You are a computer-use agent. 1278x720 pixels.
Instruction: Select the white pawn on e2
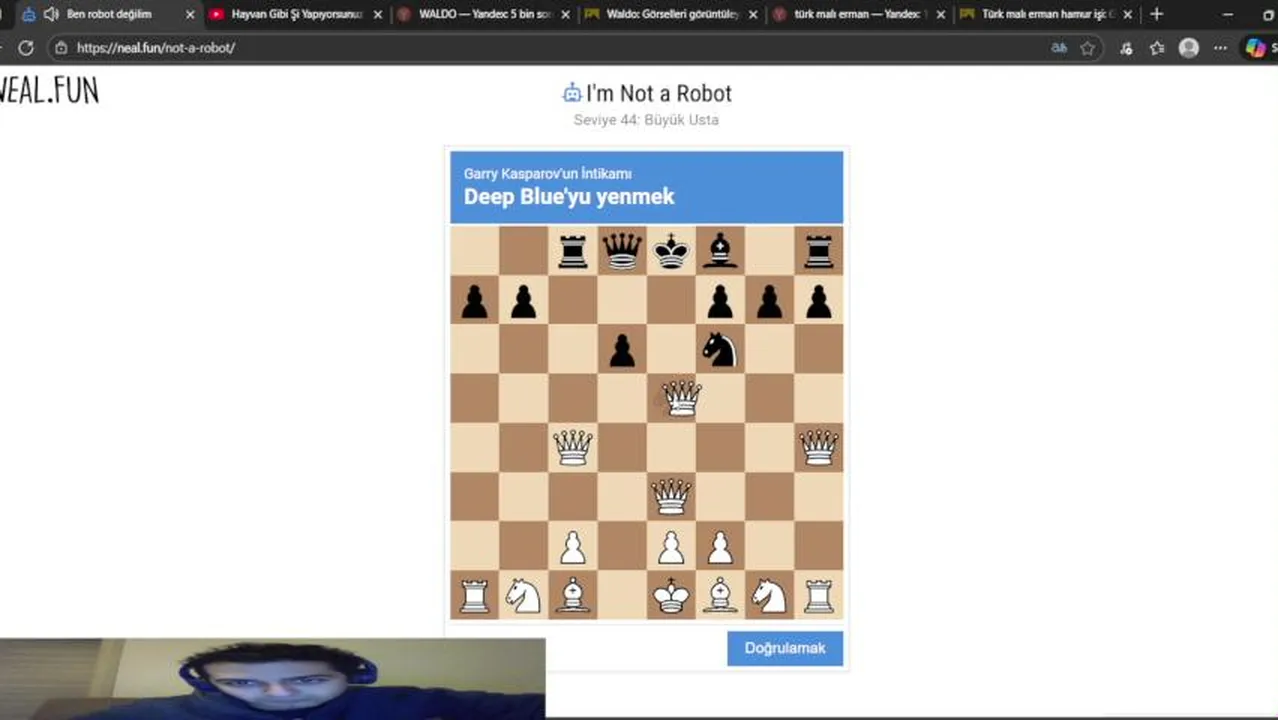point(671,546)
